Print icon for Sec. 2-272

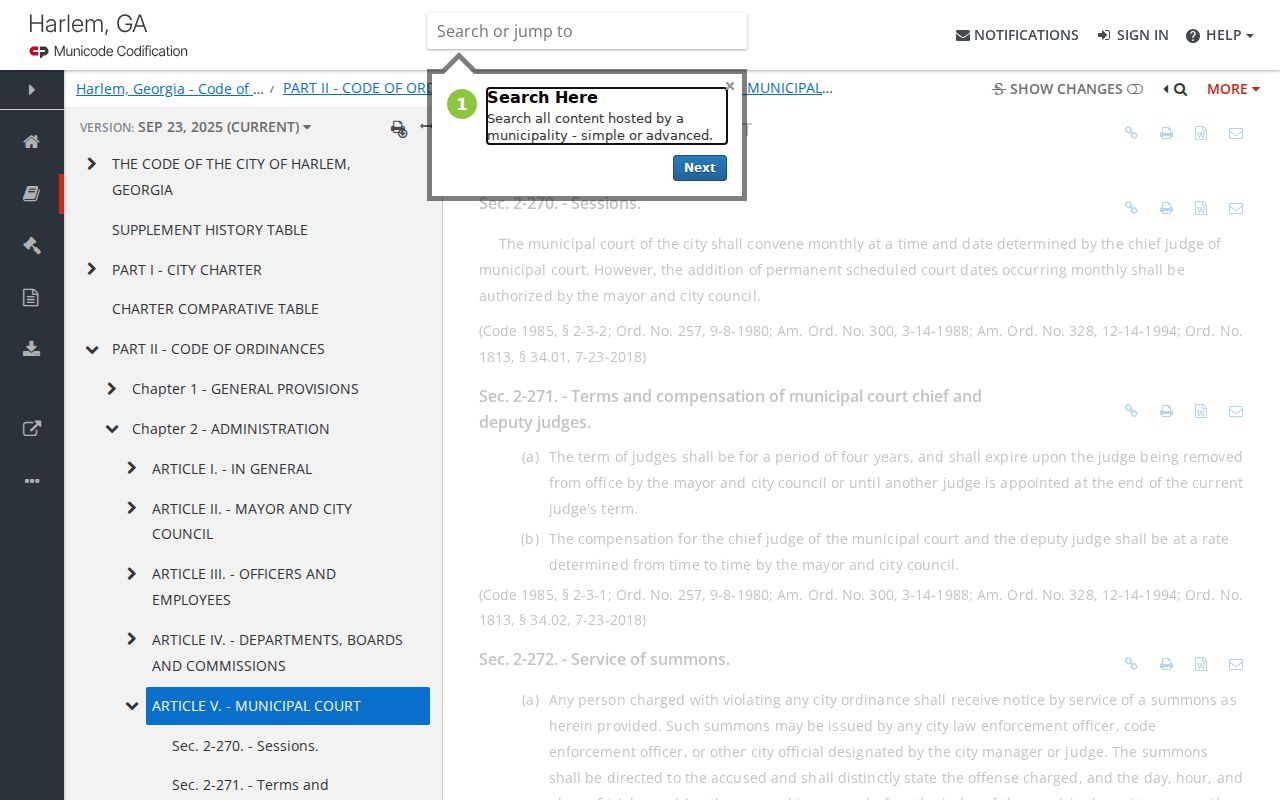tap(1166, 664)
